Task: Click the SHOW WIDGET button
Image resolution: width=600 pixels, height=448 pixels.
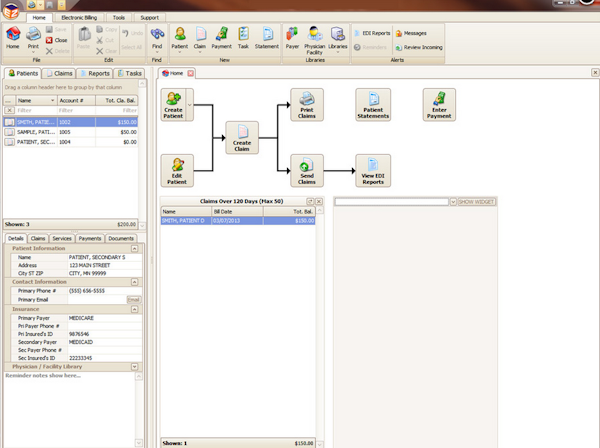Action: 476,202
